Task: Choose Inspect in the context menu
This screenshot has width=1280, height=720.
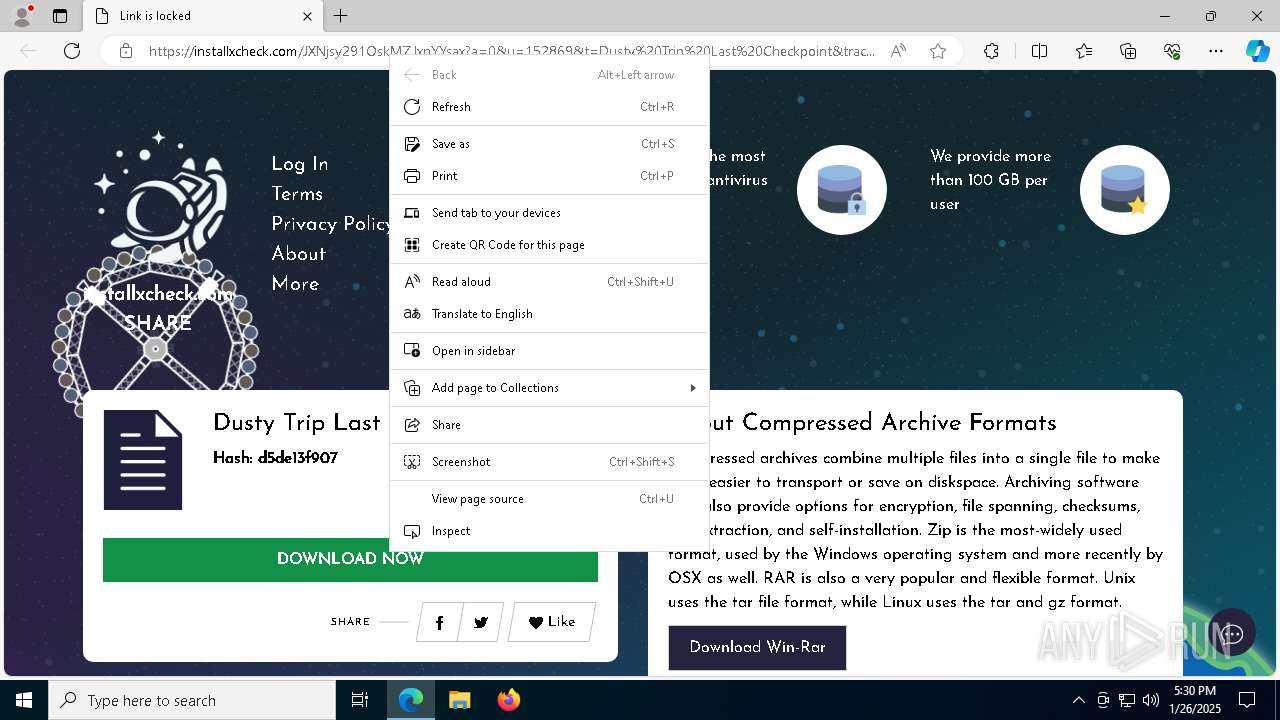Action: pyautogui.click(x=549, y=531)
